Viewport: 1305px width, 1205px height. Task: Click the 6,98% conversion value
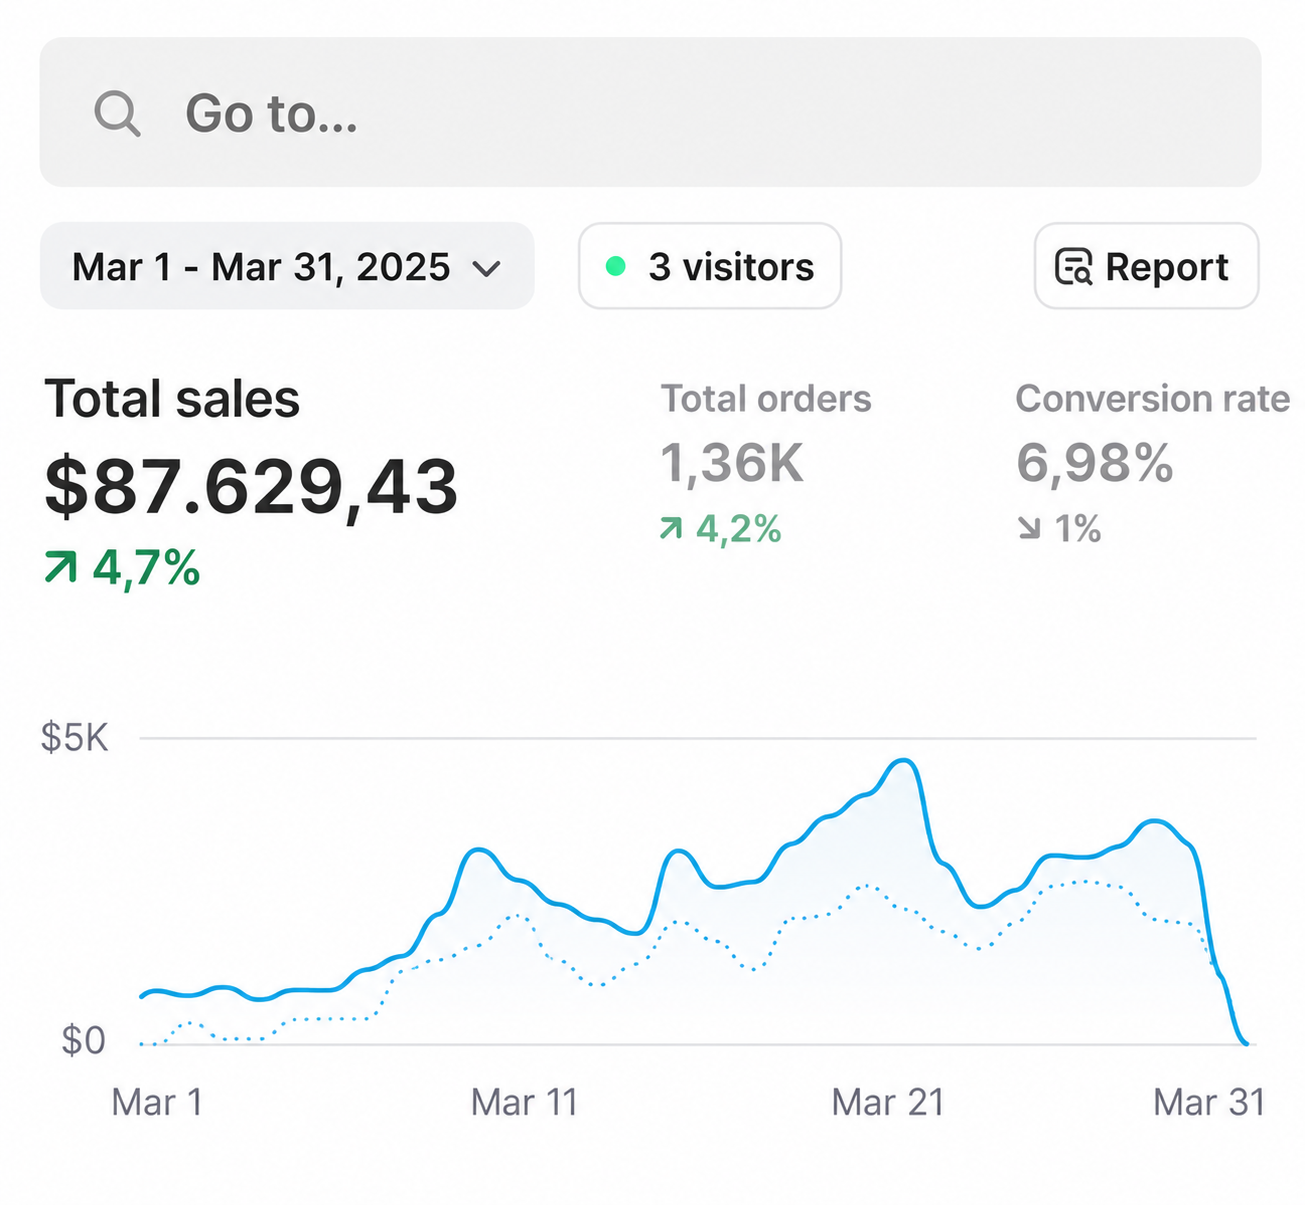click(x=1095, y=464)
